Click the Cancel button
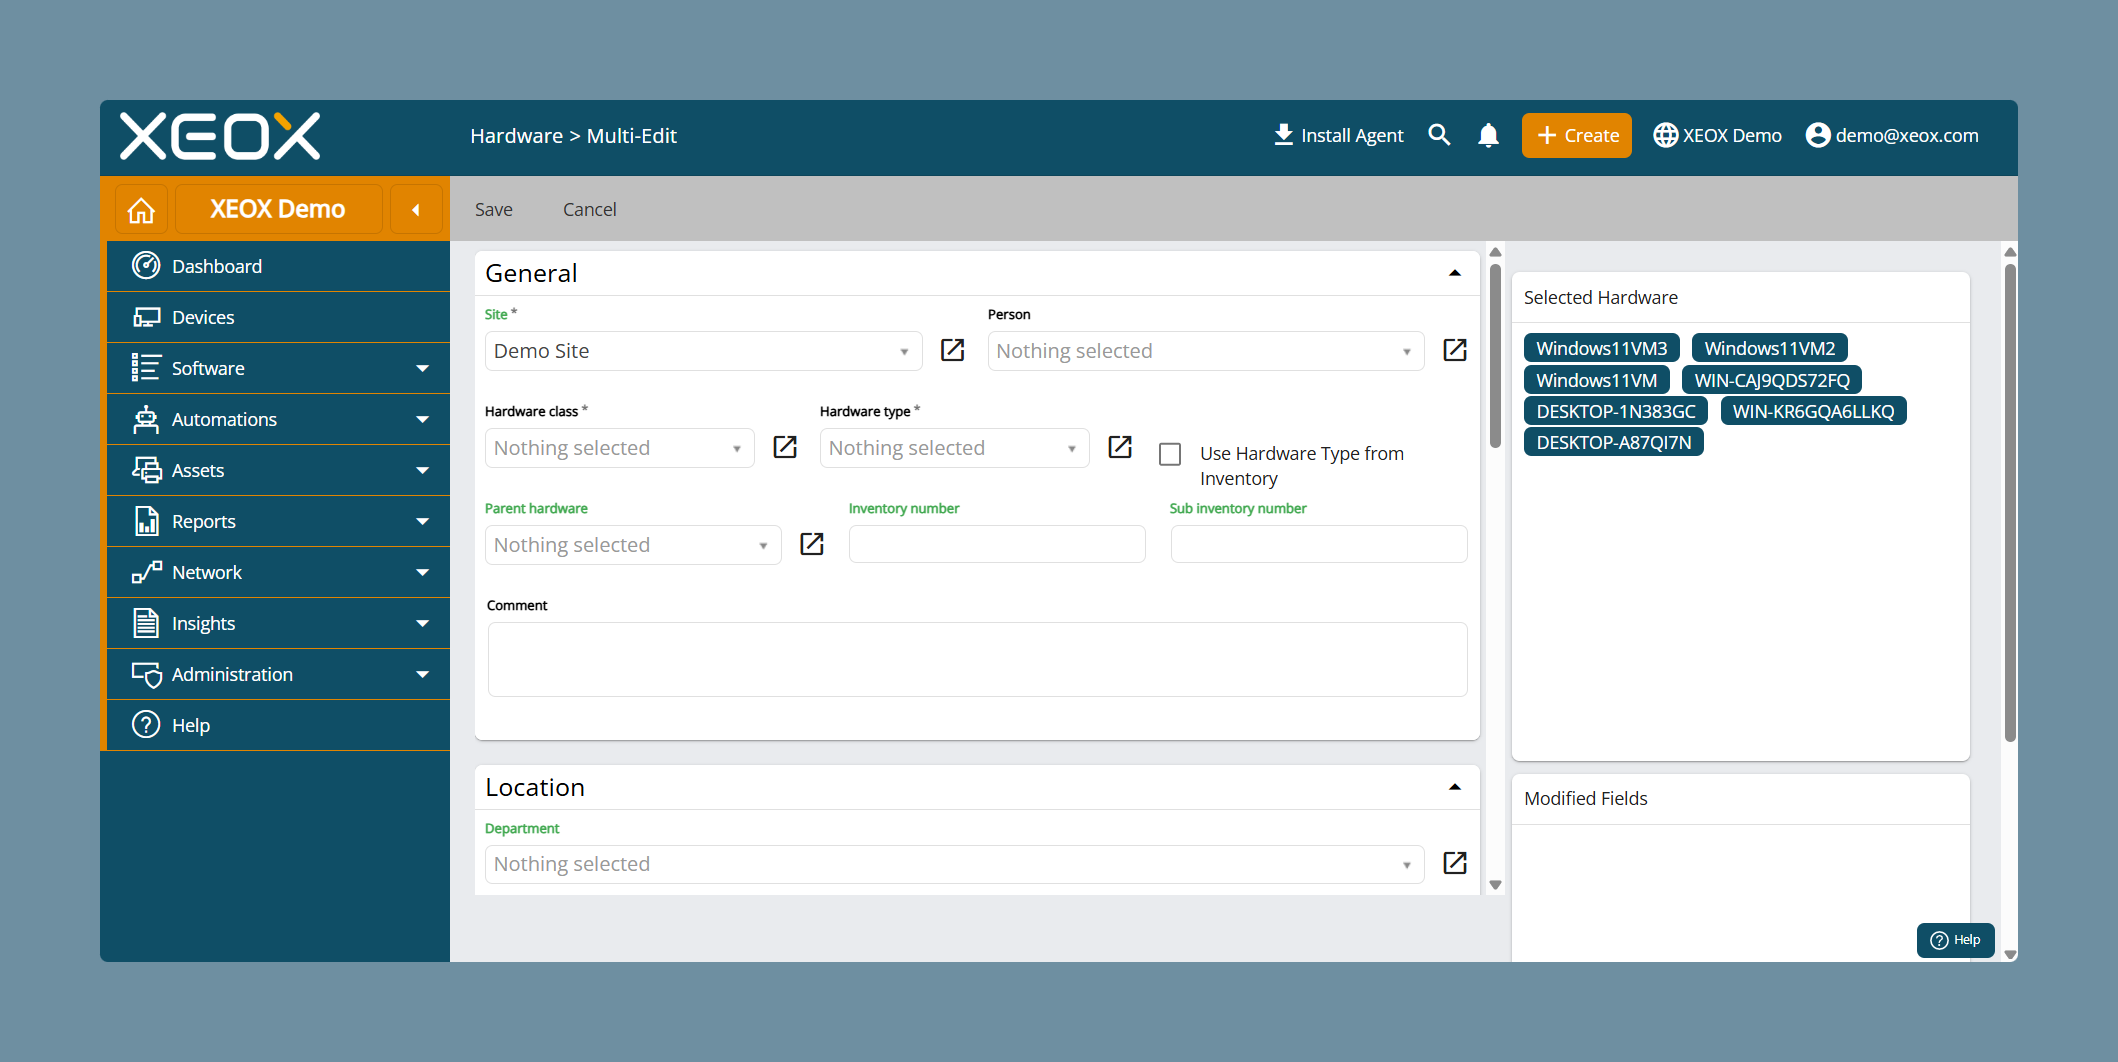 pos(590,209)
